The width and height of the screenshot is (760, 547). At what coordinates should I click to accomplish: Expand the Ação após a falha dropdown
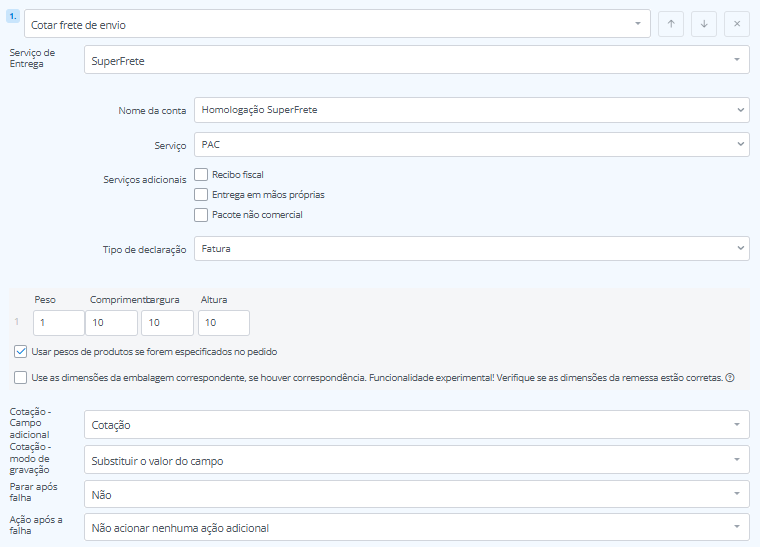416,527
